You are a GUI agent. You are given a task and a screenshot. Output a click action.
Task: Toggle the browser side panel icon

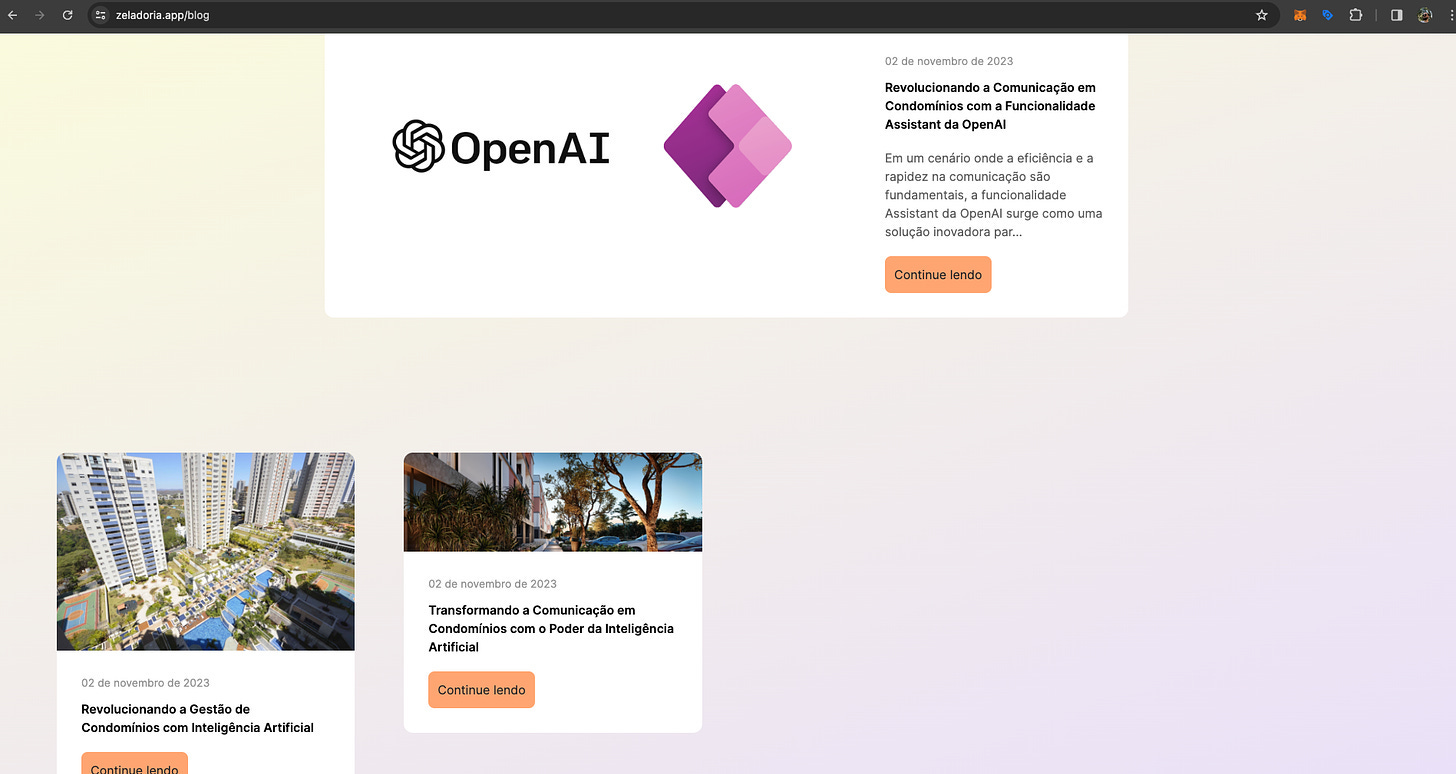[1397, 15]
